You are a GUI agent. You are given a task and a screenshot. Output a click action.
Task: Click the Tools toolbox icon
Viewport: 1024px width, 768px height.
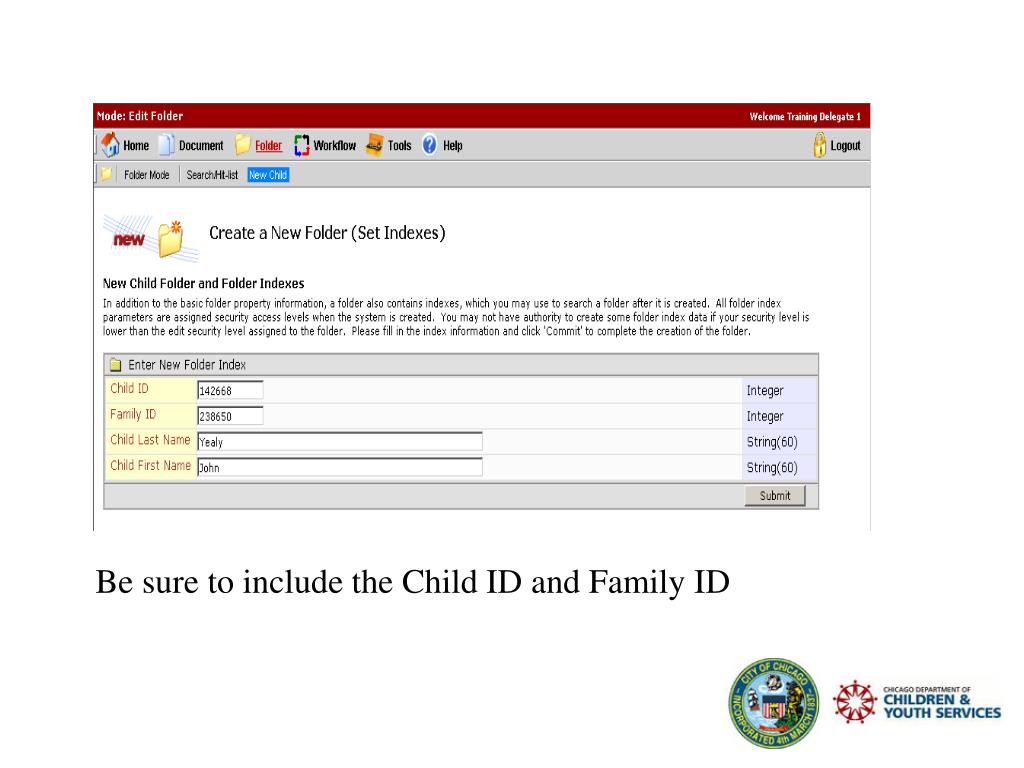(374, 145)
